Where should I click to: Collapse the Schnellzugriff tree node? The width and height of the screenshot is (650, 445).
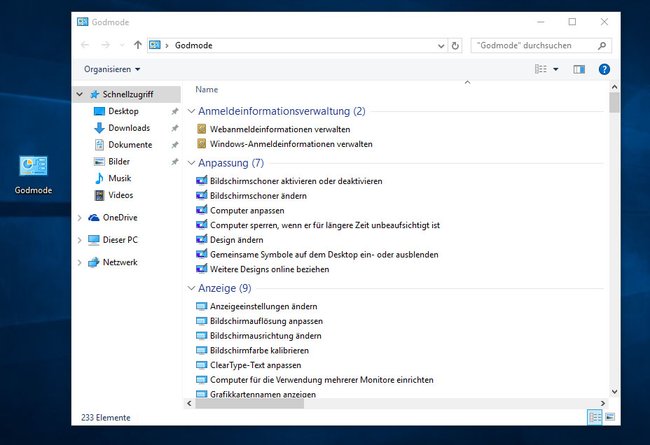click(80, 94)
